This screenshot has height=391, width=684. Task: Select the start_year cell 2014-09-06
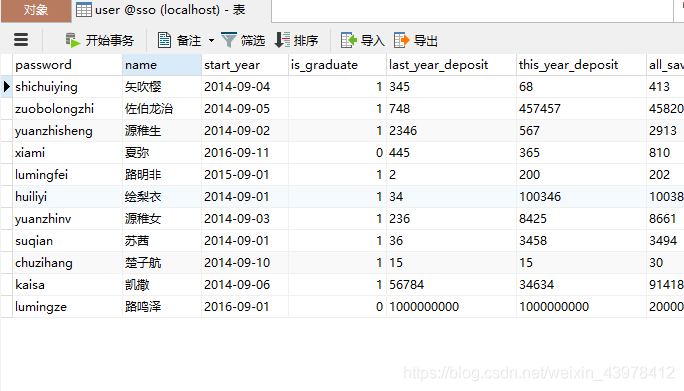click(245, 285)
